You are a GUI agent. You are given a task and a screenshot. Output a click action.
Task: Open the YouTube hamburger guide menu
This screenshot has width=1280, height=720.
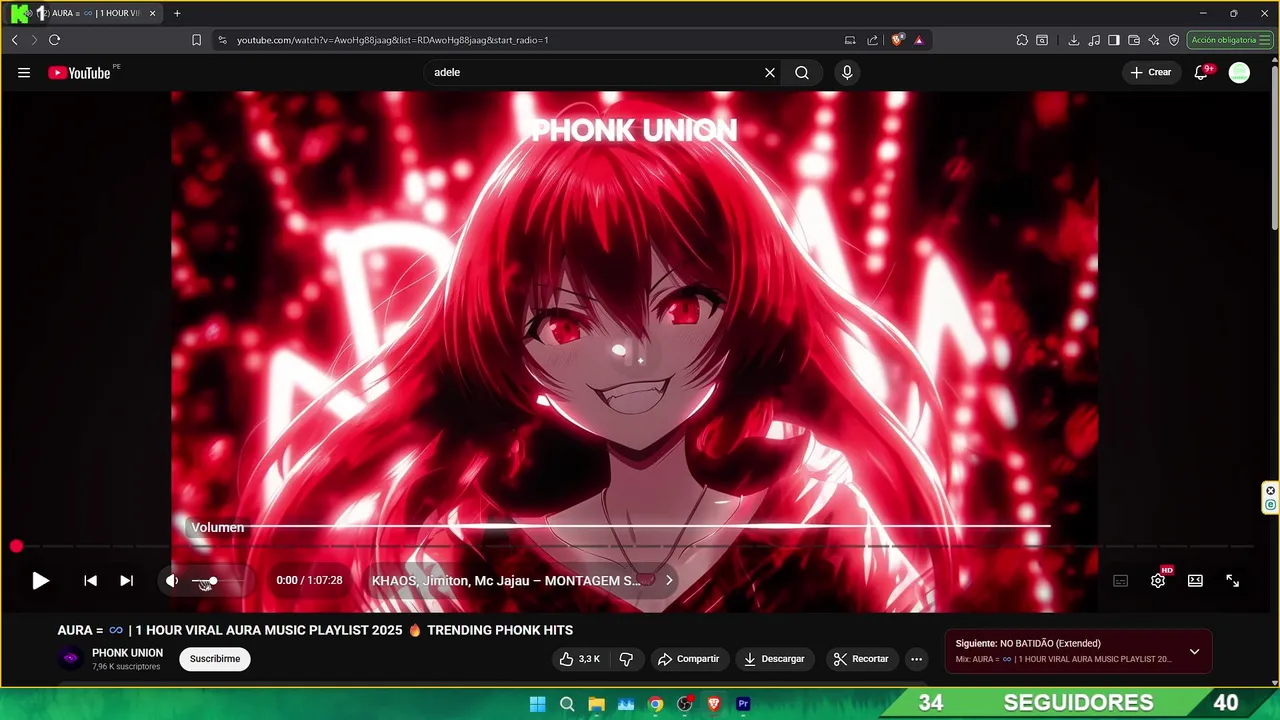(24, 72)
